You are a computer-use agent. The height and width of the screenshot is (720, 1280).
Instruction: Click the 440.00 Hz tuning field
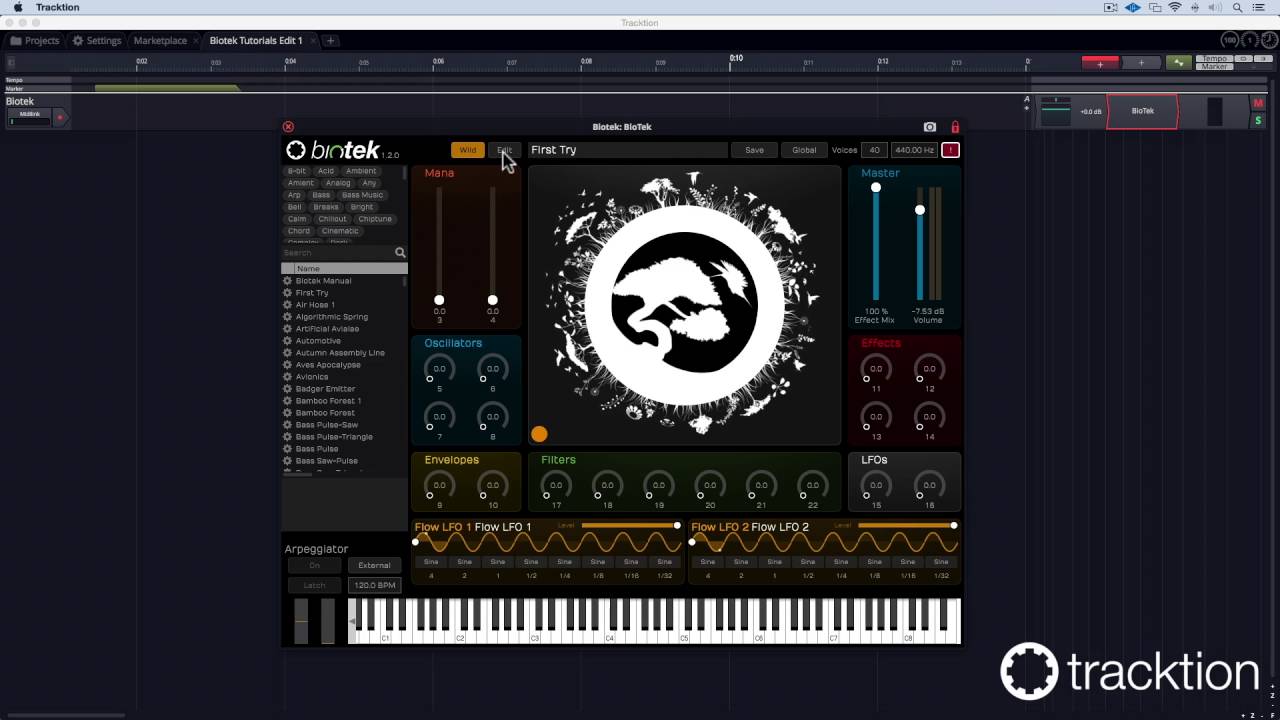[914, 150]
